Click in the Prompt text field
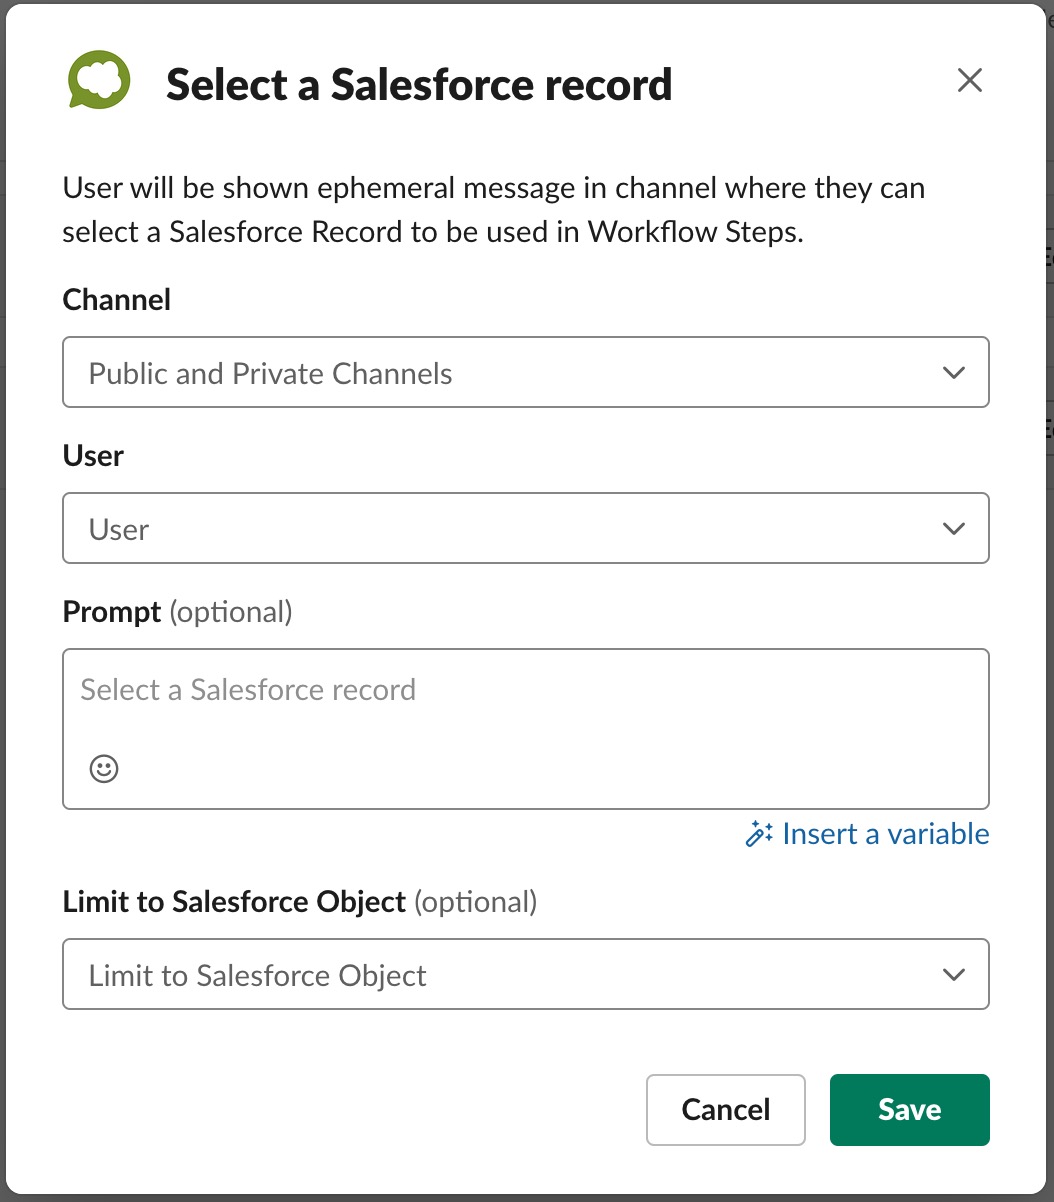The image size is (1054, 1202). pos(526,728)
